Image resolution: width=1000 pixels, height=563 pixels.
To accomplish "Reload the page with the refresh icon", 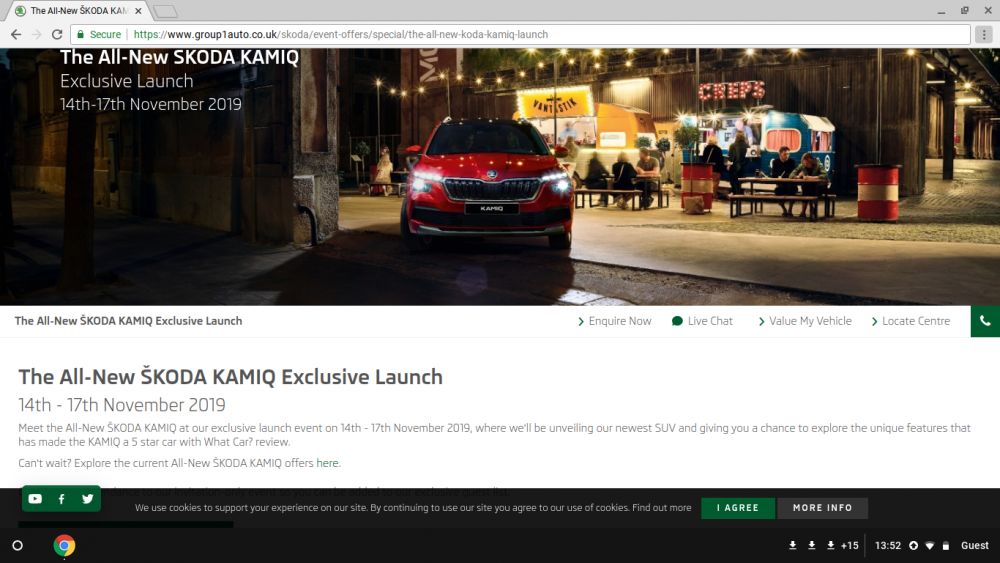I will click(x=57, y=34).
